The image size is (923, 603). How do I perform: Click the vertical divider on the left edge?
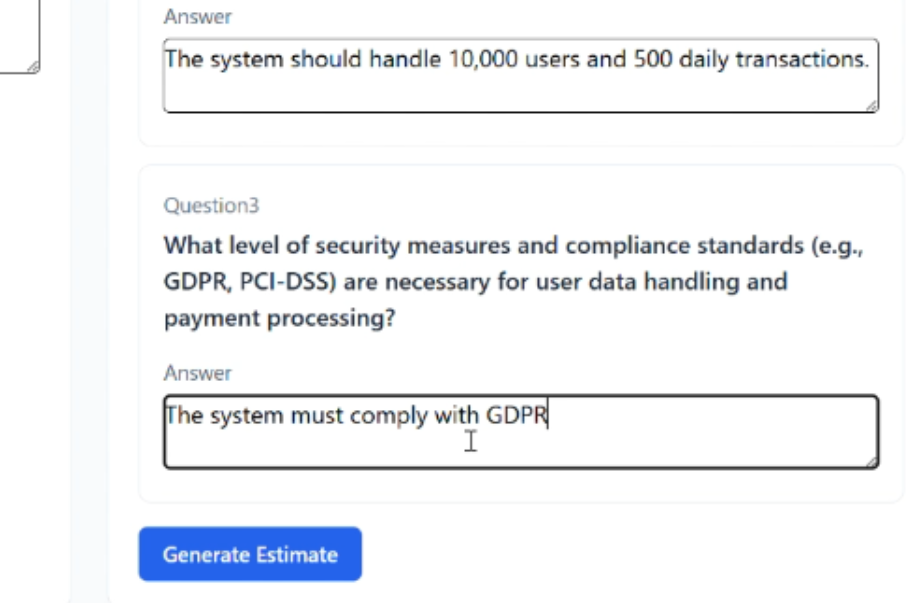point(68,300)
